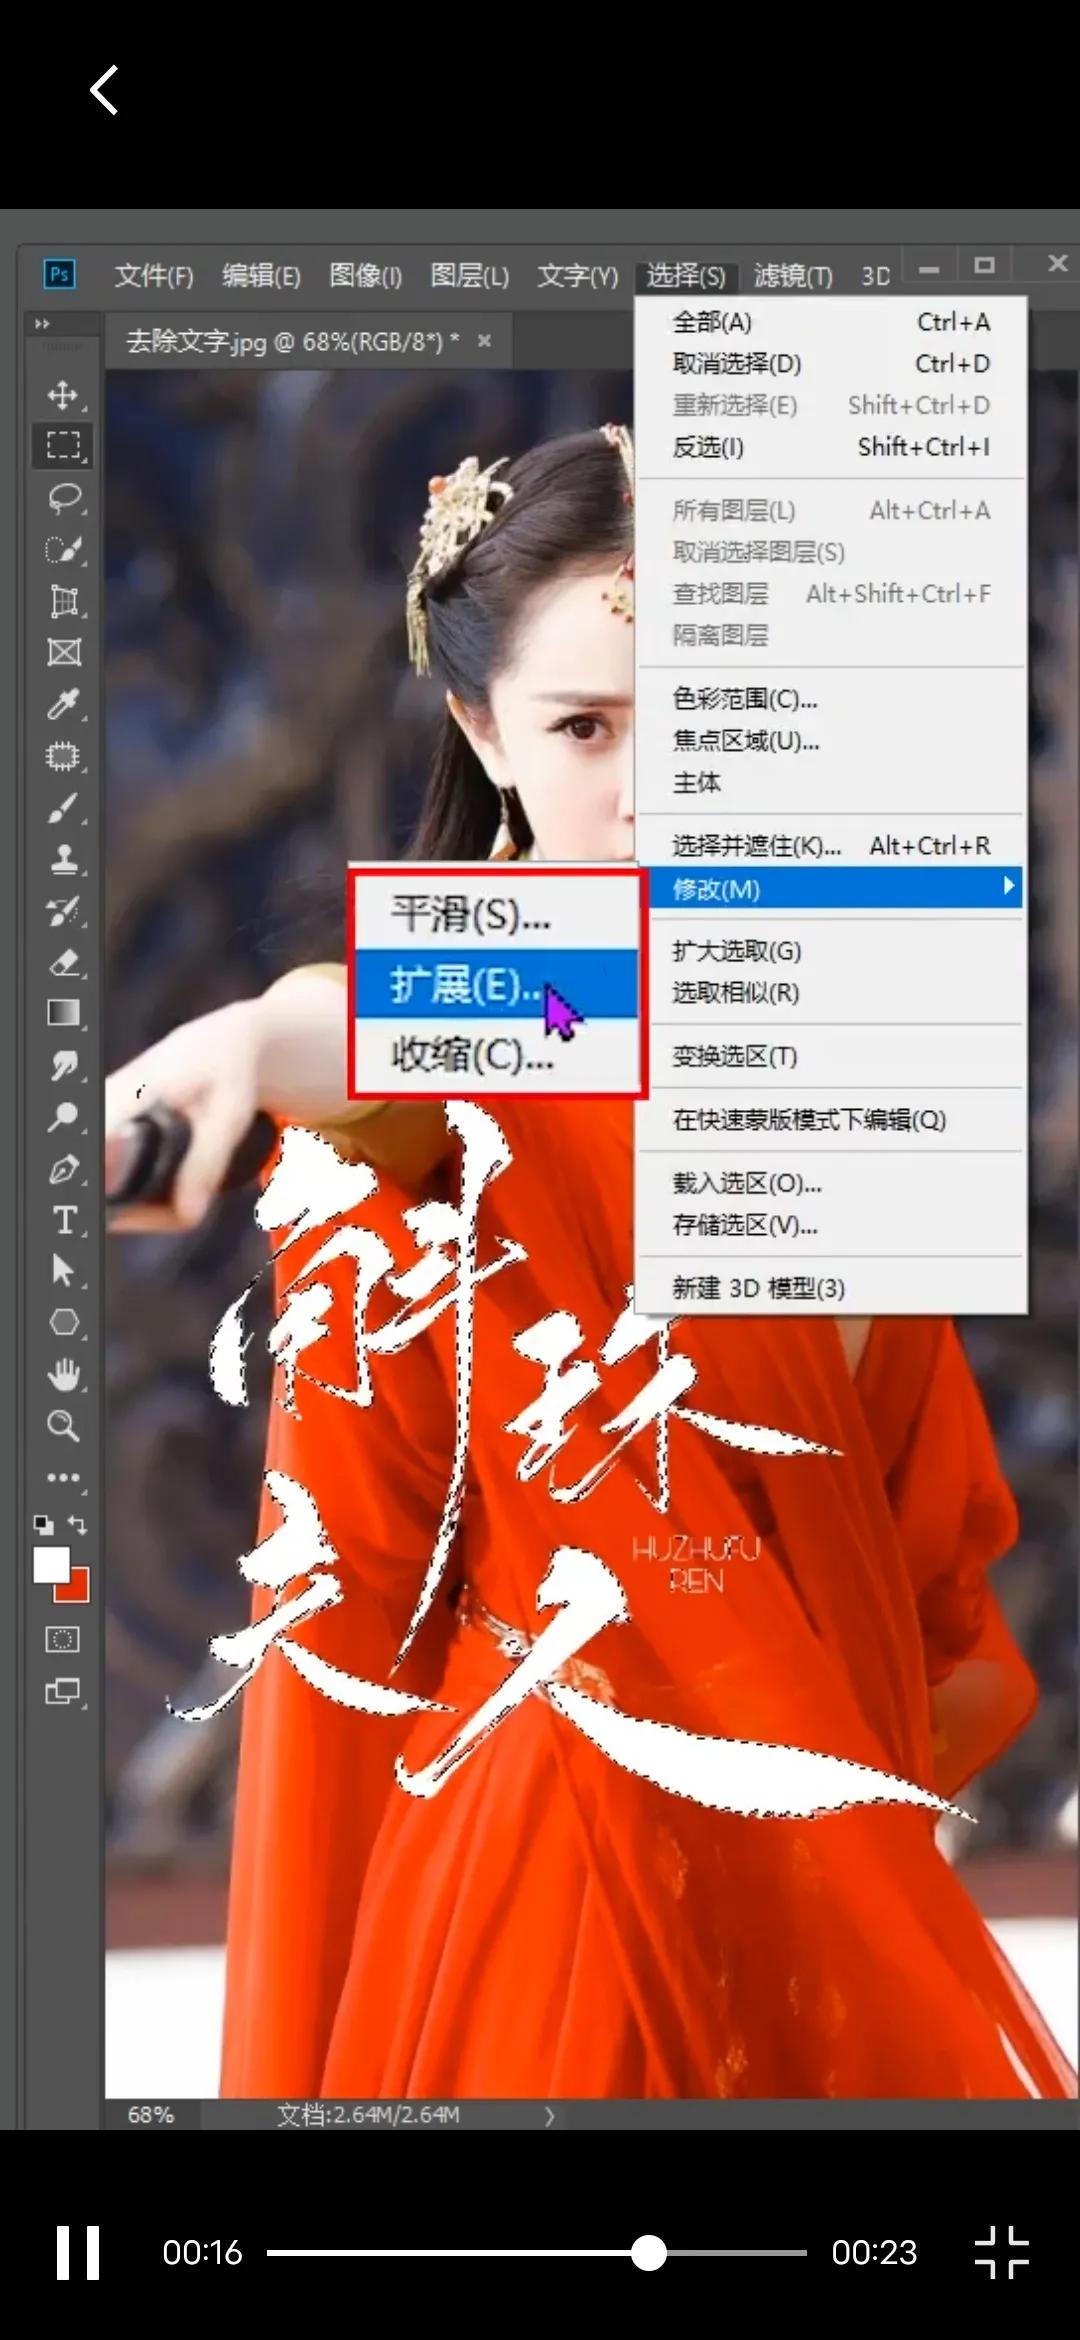Viewport: 1080px width, 2340px height.
Task: Choose 反选(I) inverse selection
Action: coord(831,447)
